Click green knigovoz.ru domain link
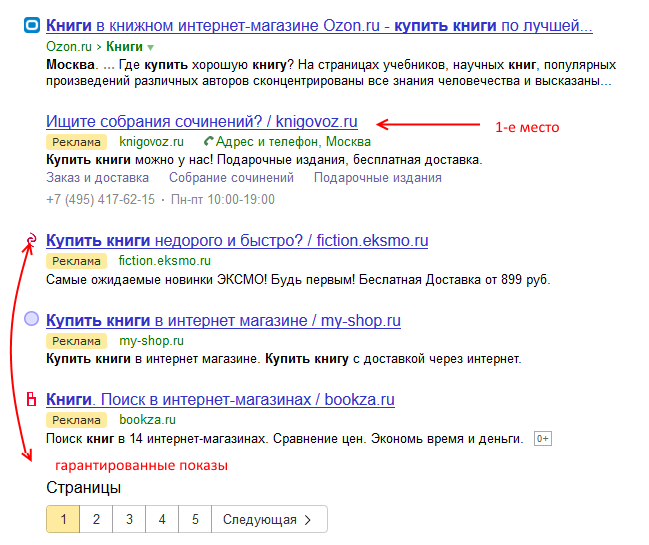 [x=151, y=142]
